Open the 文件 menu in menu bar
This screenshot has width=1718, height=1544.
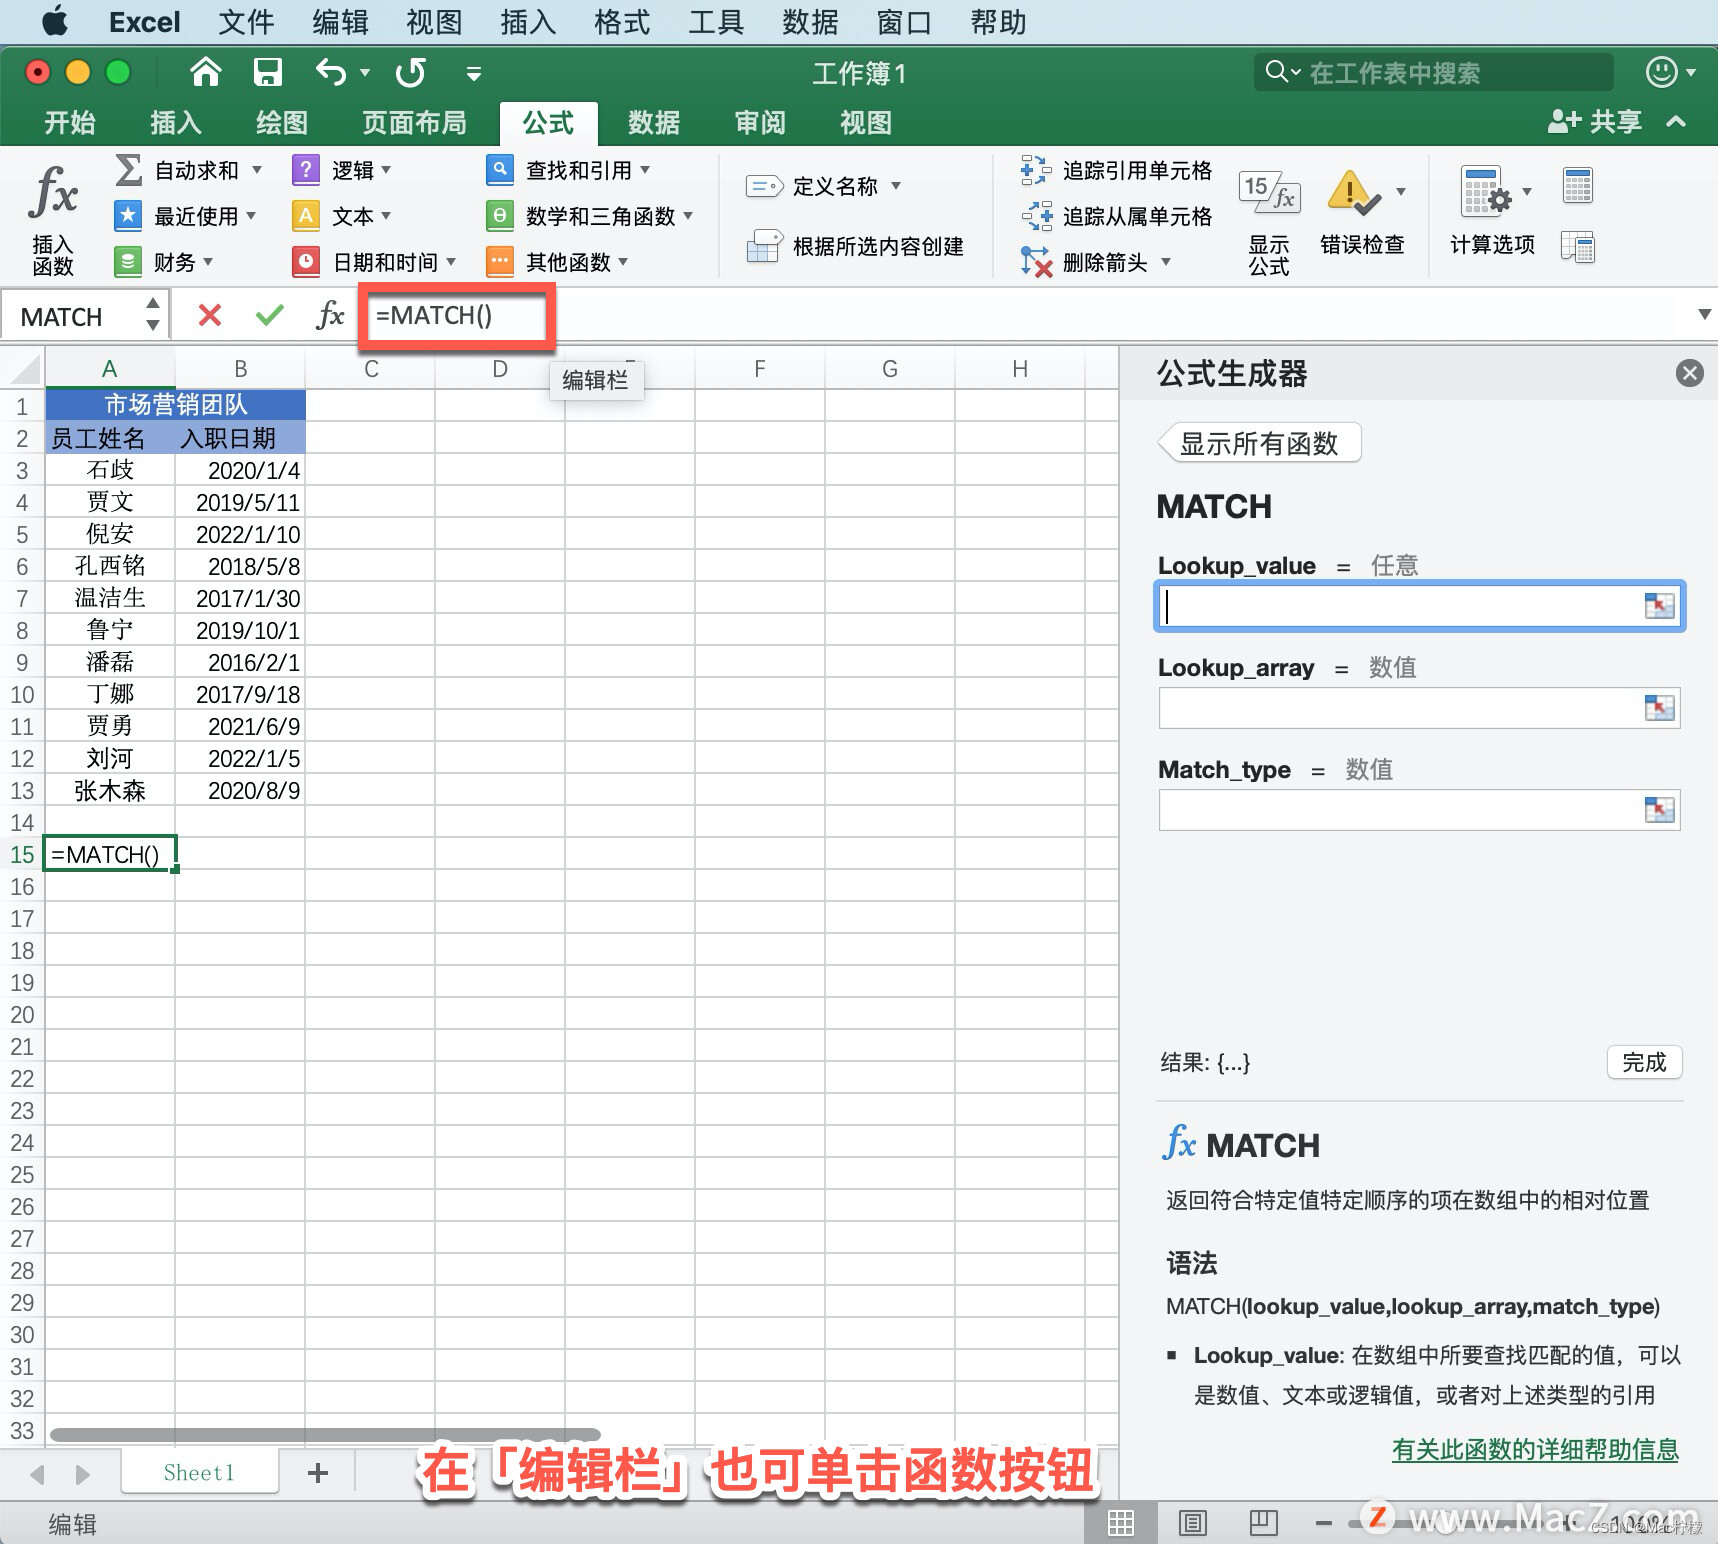[246, 22]
